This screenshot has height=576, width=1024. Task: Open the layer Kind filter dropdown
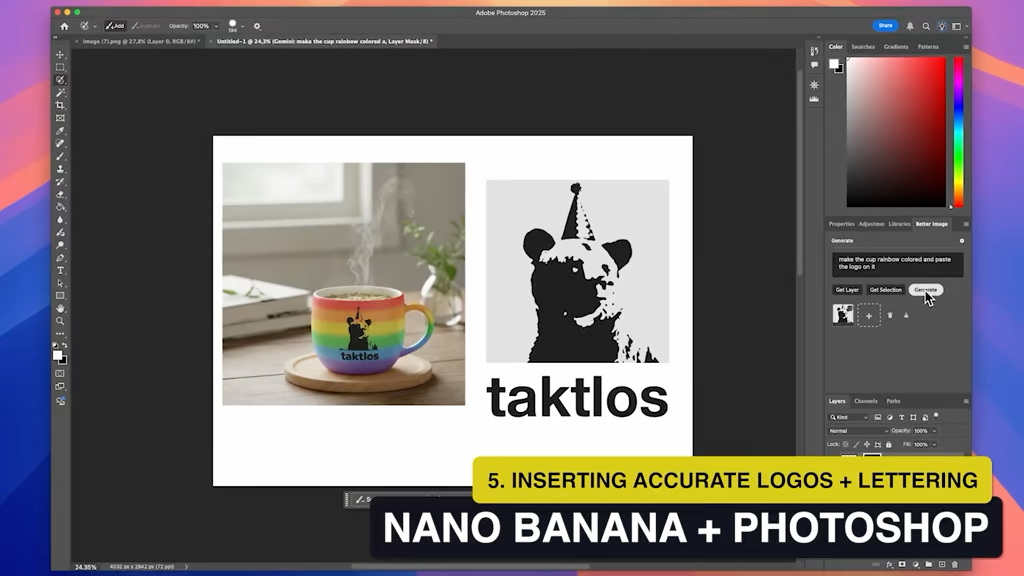(x=849, y=417)
